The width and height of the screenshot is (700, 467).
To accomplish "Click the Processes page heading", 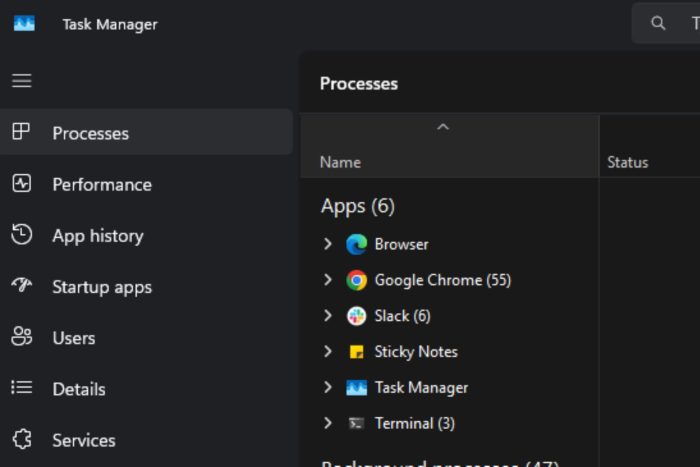I will (x=358, y=83).
